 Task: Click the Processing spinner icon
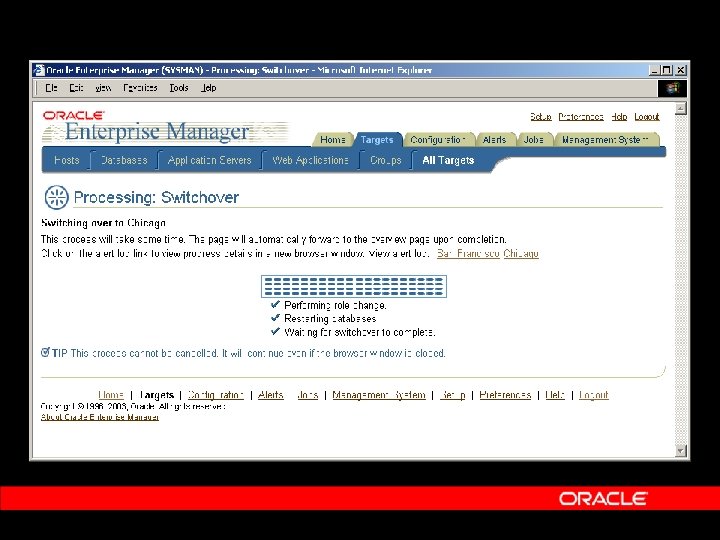56,197
